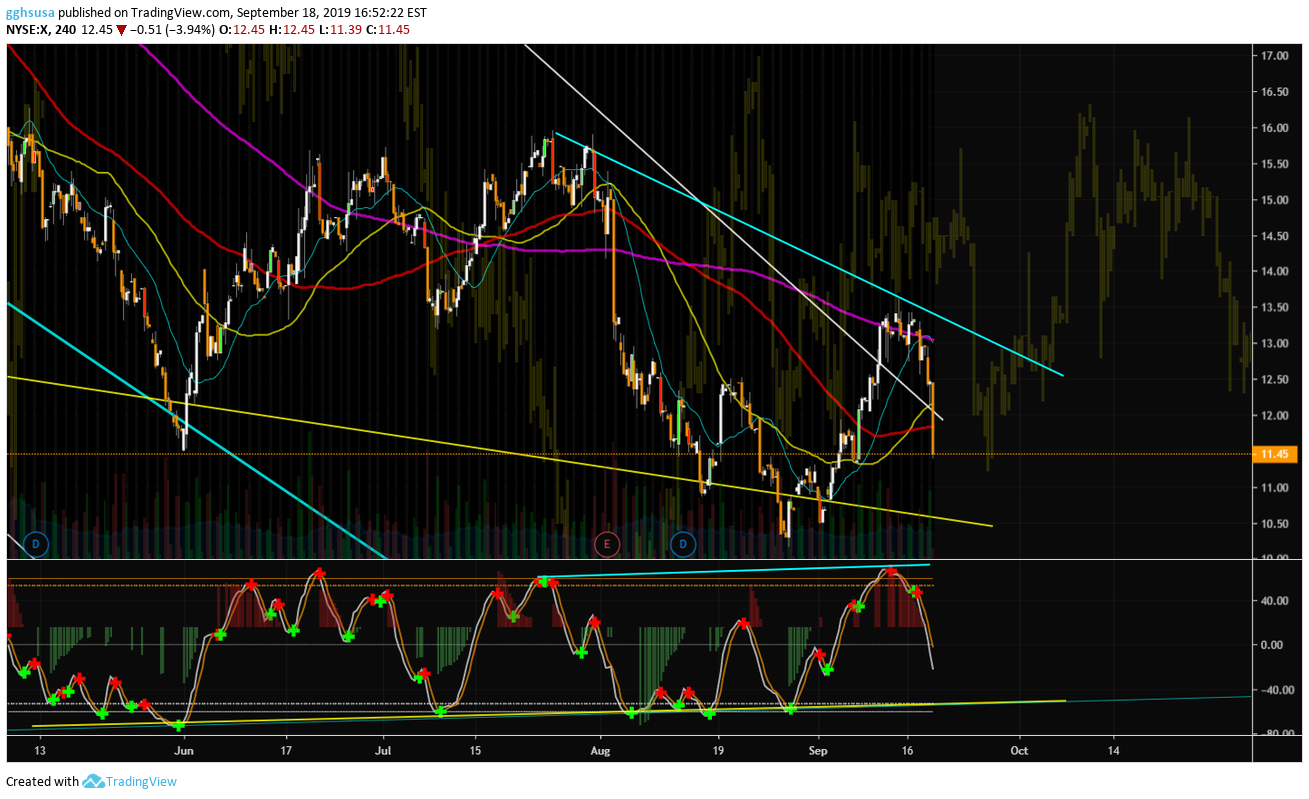The image size is (1309, 799).
Task: Click the 'Jun' date on the time axis
Action: point(184,749)
